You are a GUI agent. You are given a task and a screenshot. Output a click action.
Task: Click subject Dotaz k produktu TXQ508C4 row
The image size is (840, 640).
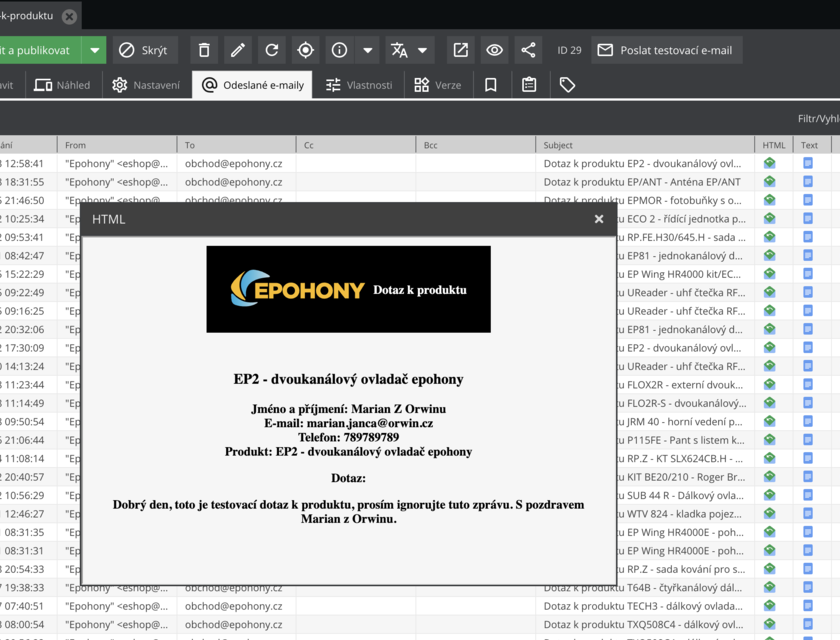(x=643, y=624)
